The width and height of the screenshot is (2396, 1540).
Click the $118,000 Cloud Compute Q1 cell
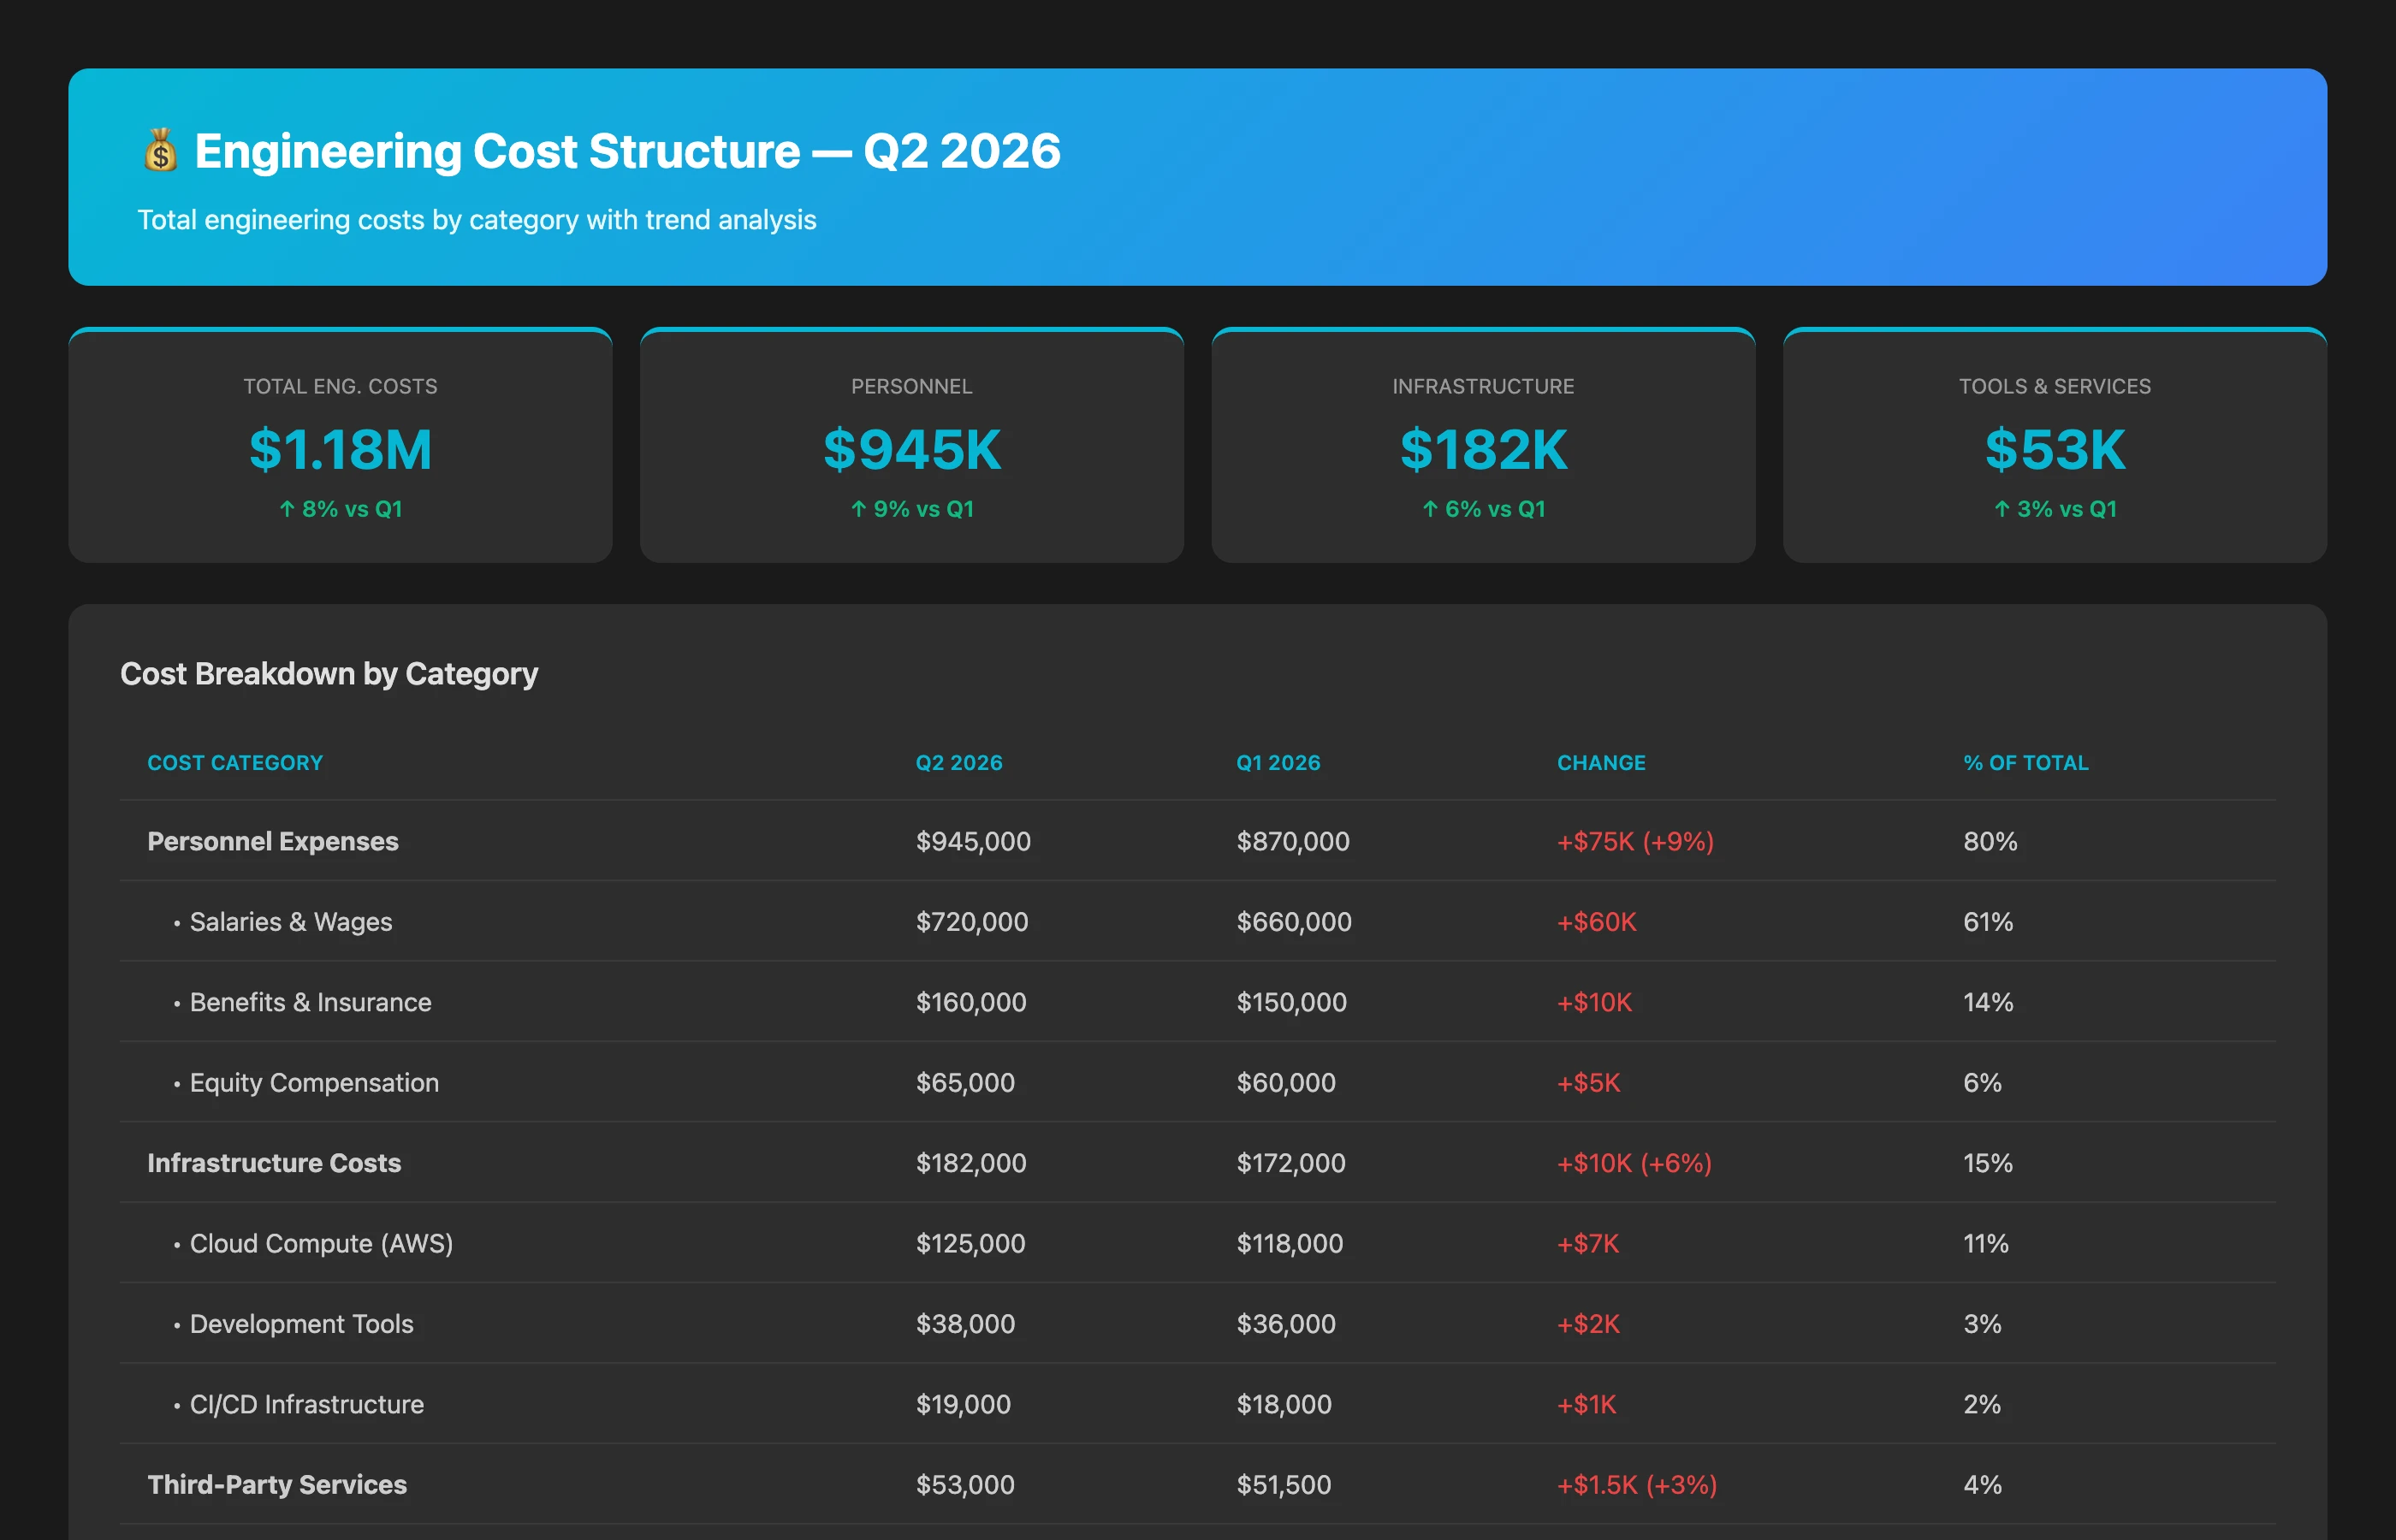pos(1290,1244)
